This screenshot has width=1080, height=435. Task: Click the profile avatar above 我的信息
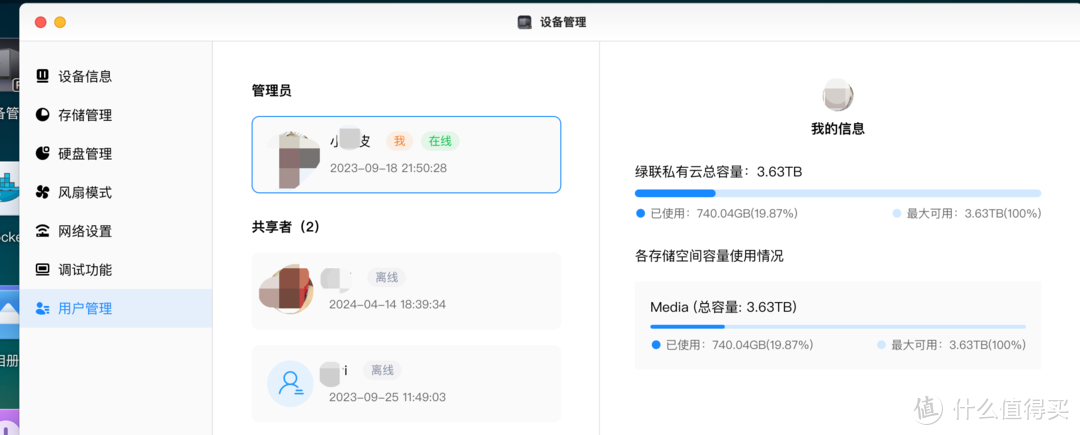837,96
